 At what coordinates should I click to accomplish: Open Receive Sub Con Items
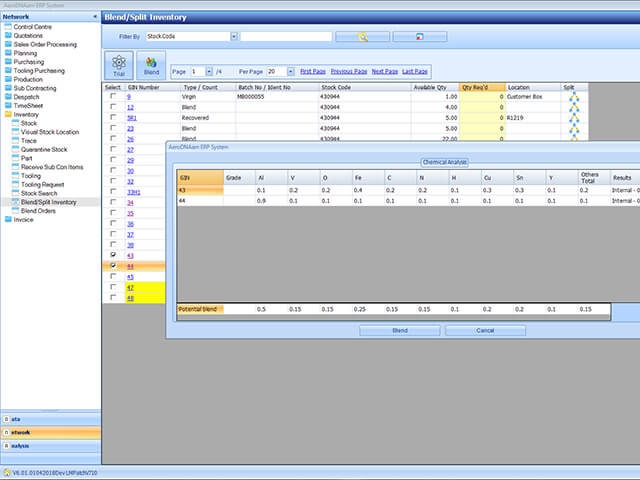click(52, 167)
